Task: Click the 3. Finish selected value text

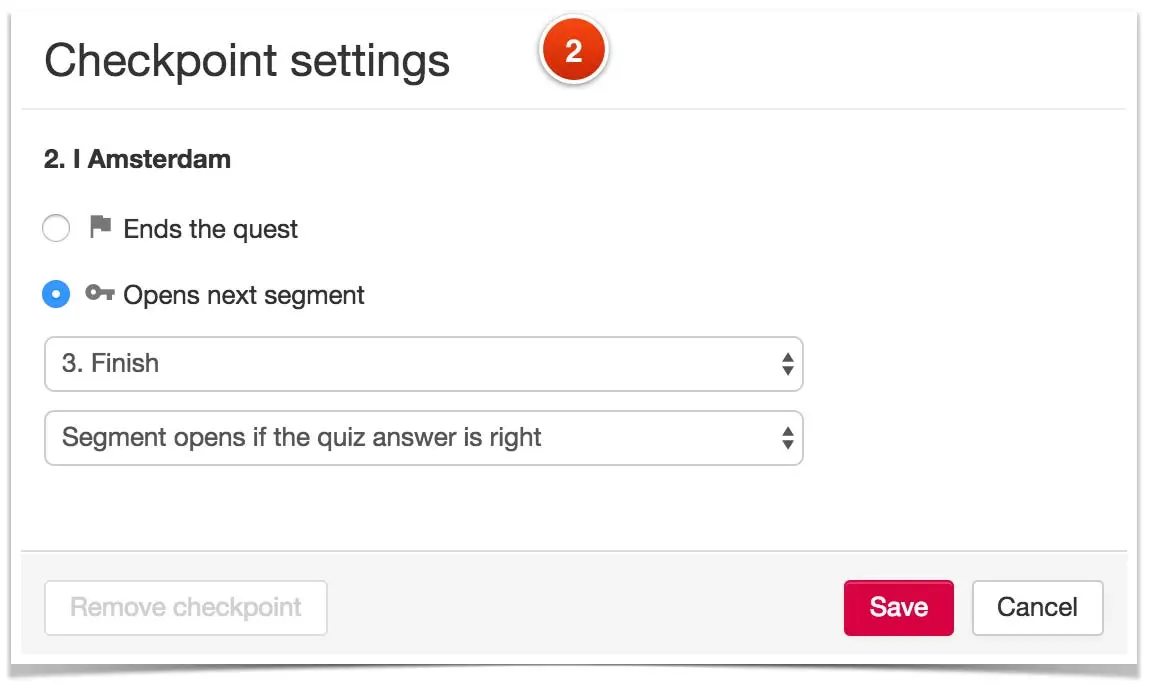Action: [110, 363]
